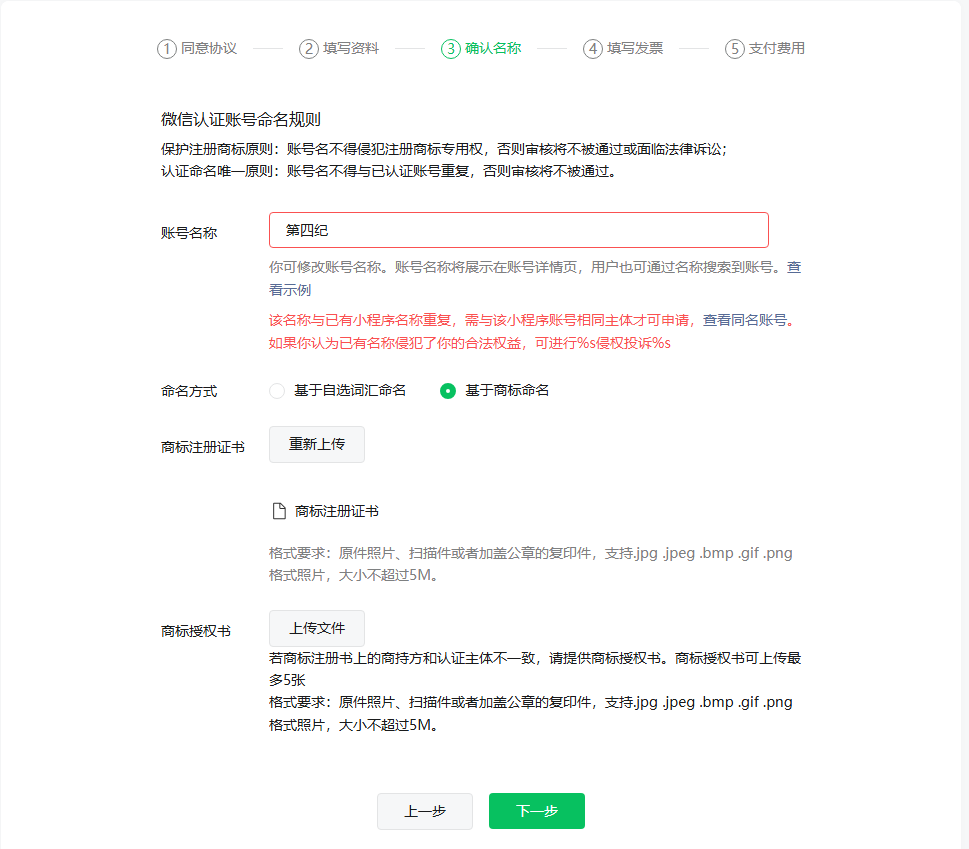Proceed with green 下一步 button
969x849 pixels.
point(536,811)
